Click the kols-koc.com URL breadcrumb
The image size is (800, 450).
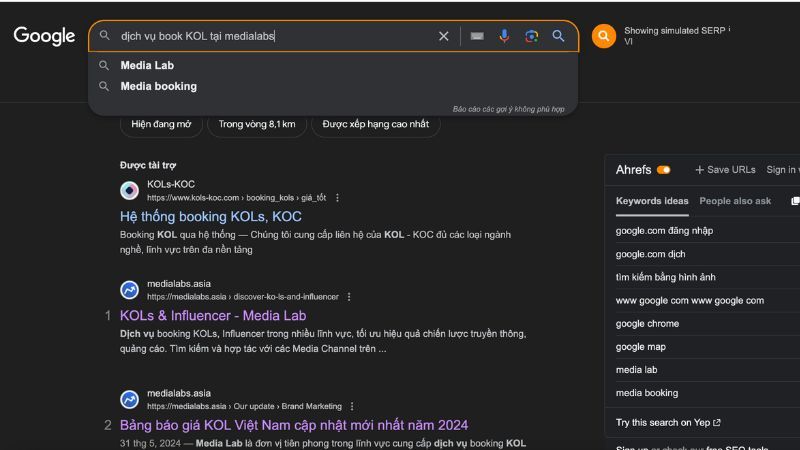tap(236, 197)
